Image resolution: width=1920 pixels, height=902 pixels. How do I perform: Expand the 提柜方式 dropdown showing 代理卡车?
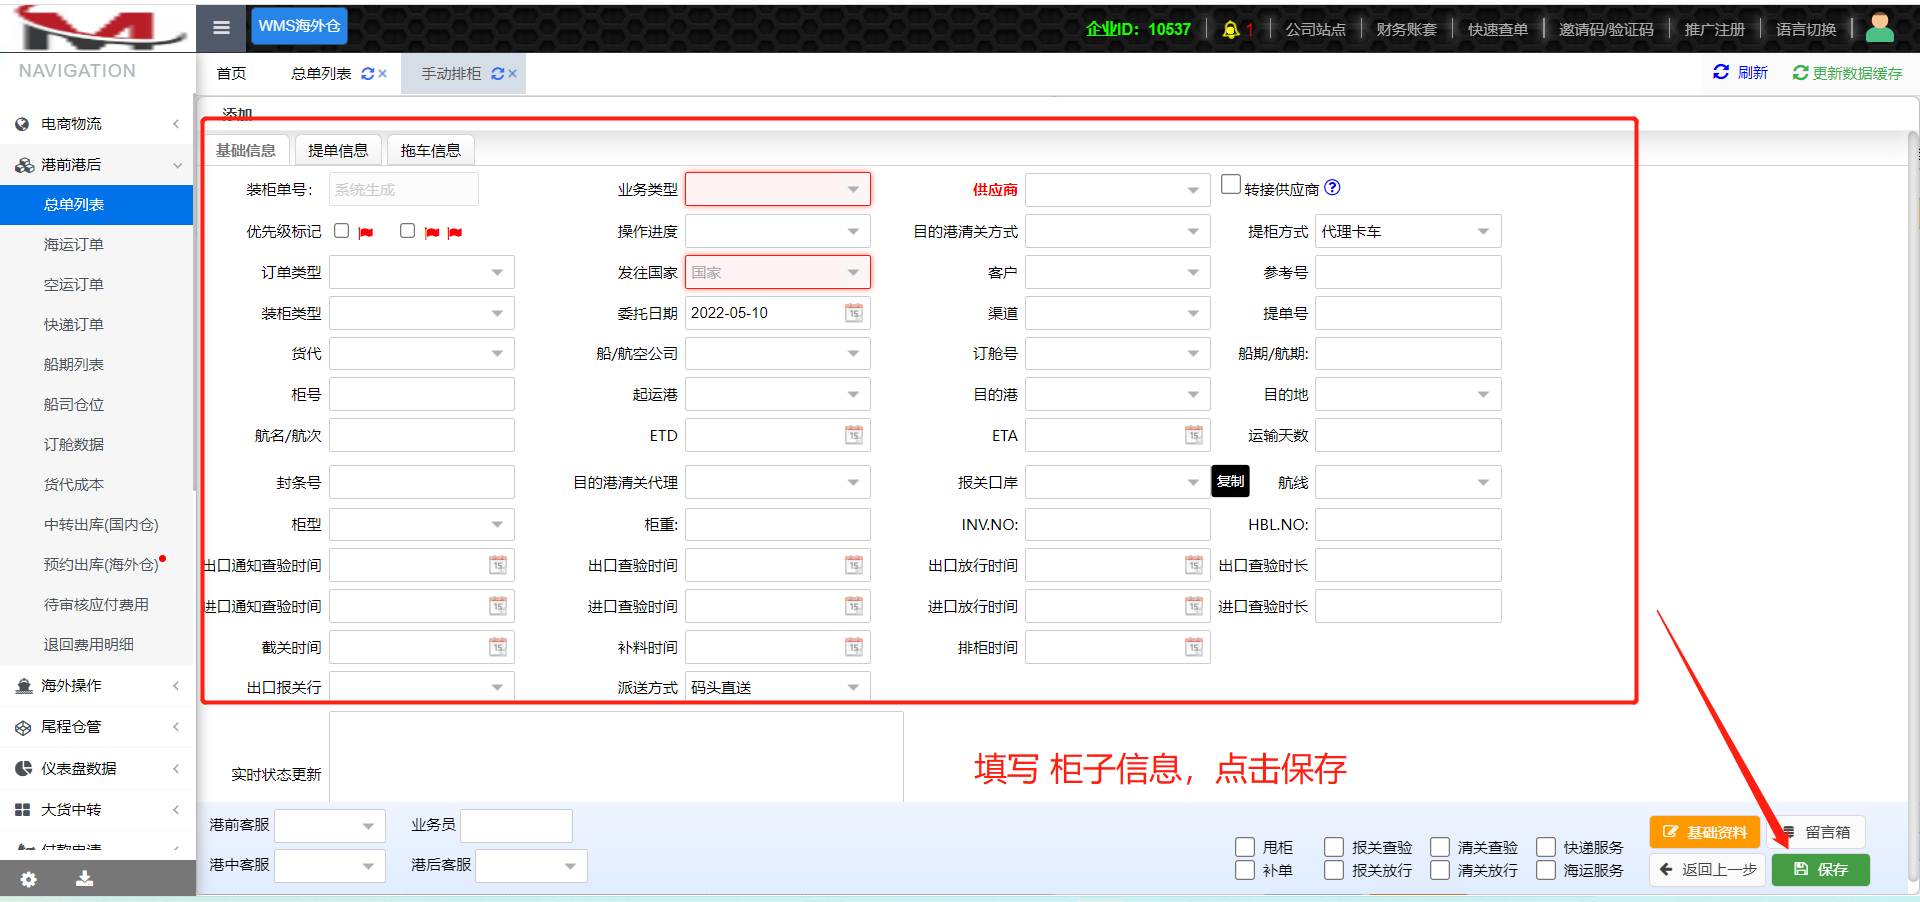1407,231
